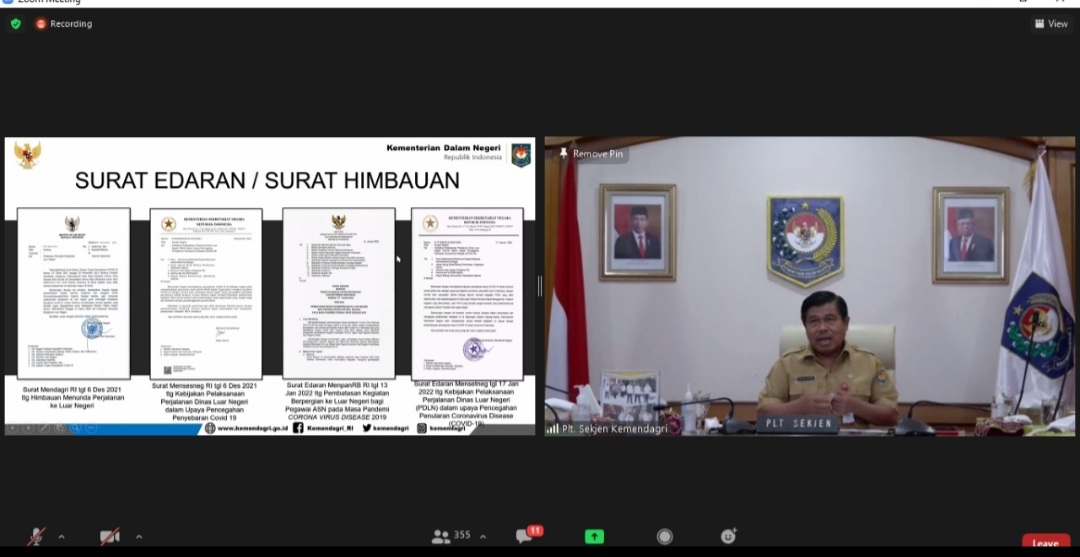Open the View layout menu
This screenshot has width=1080, height=557.
click(1051, 24)
